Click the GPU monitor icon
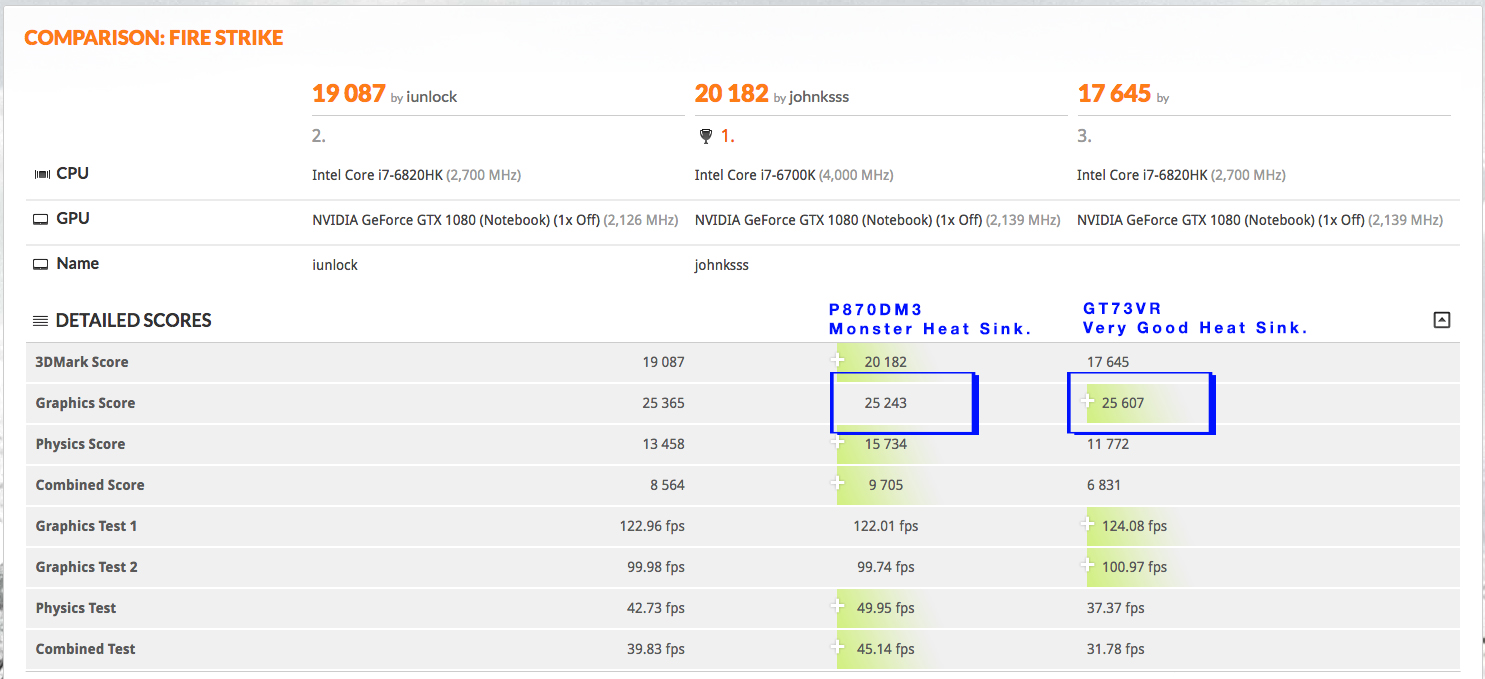 [41, 219]
